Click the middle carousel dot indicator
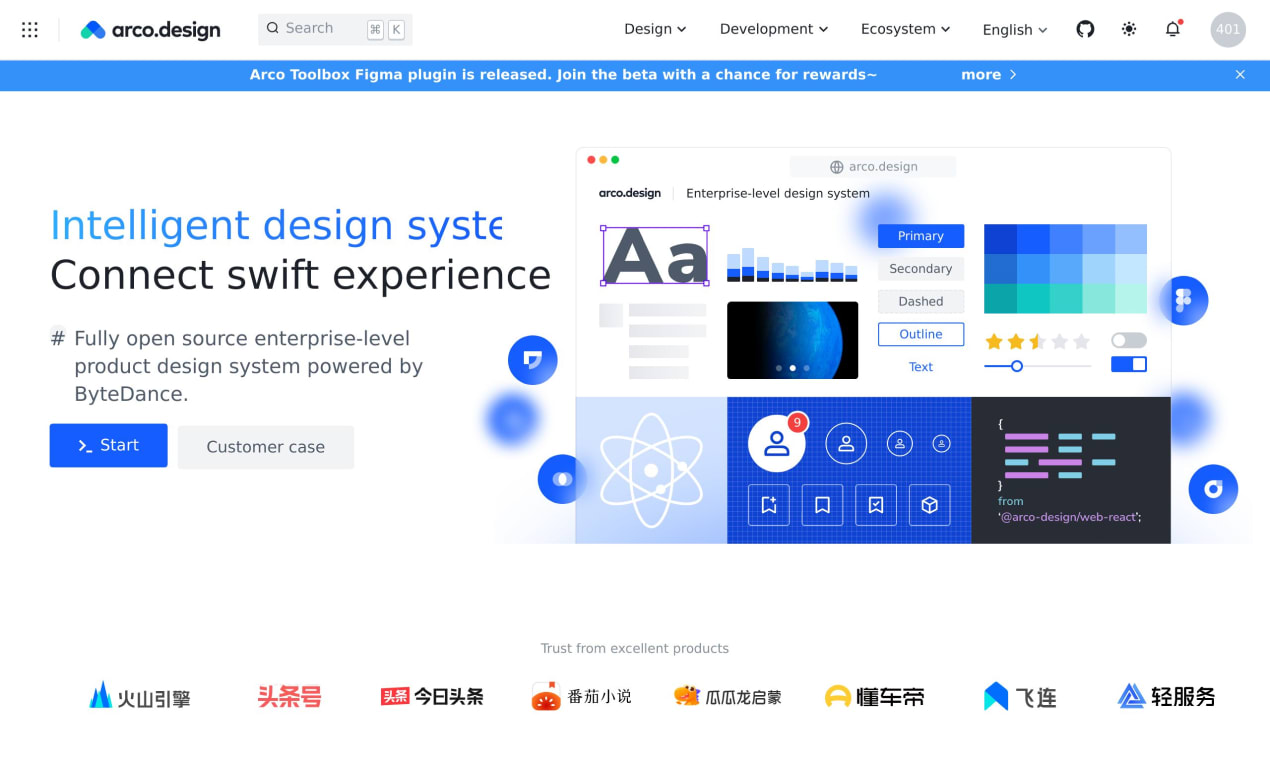The width and height of the screenshot is (1270, 760). (793, 368)
